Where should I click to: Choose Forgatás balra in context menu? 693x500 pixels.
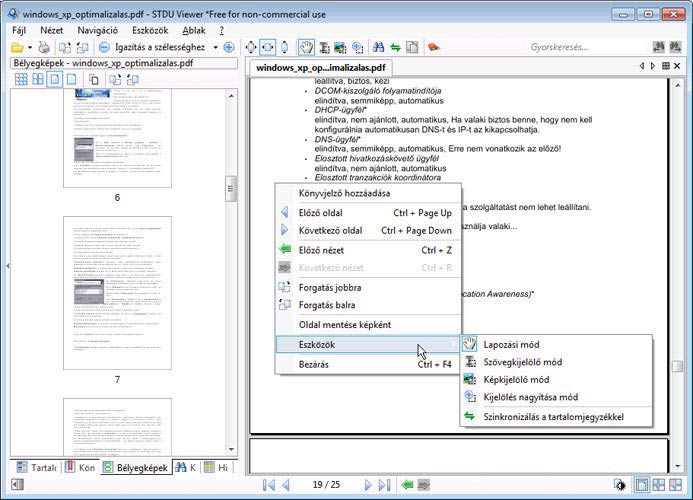coord(368,305)
